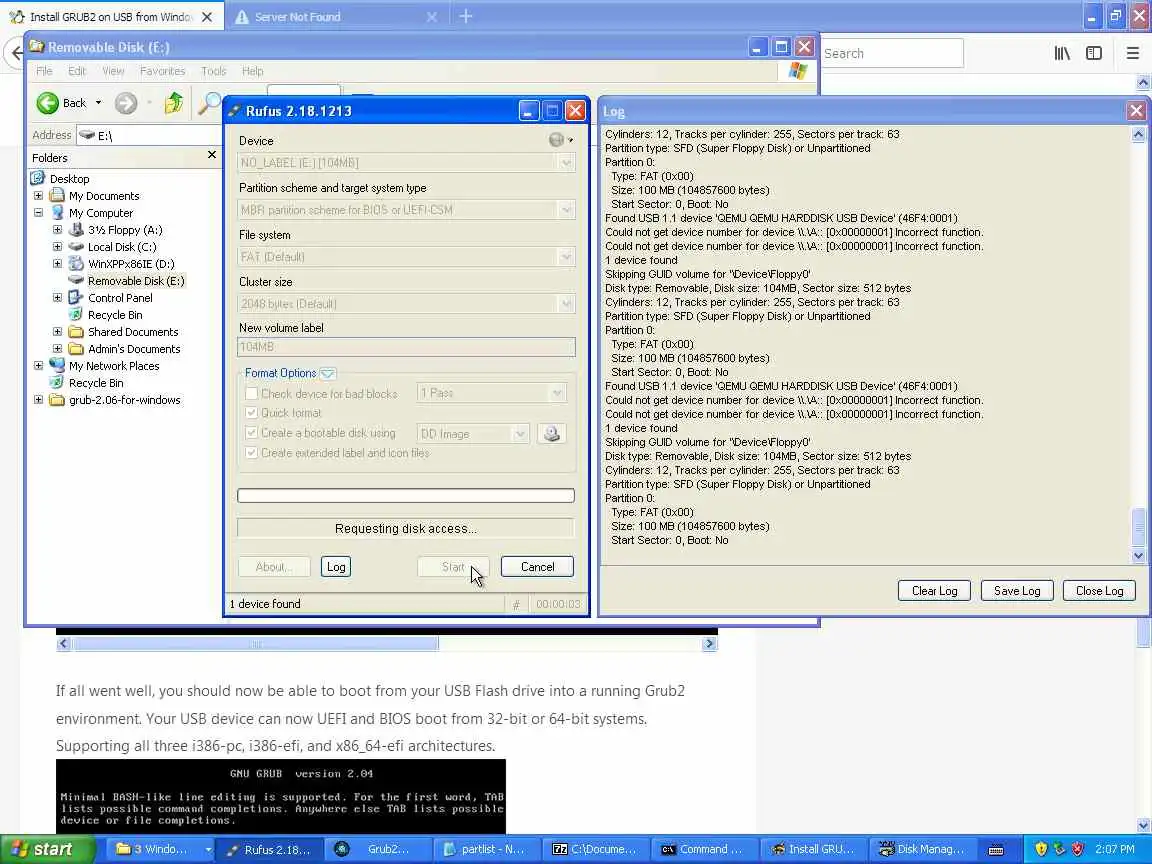Switch to Disk Management taskbar button
The width and height of the screenshot is (1152, 864).
[x=922, y=849]
